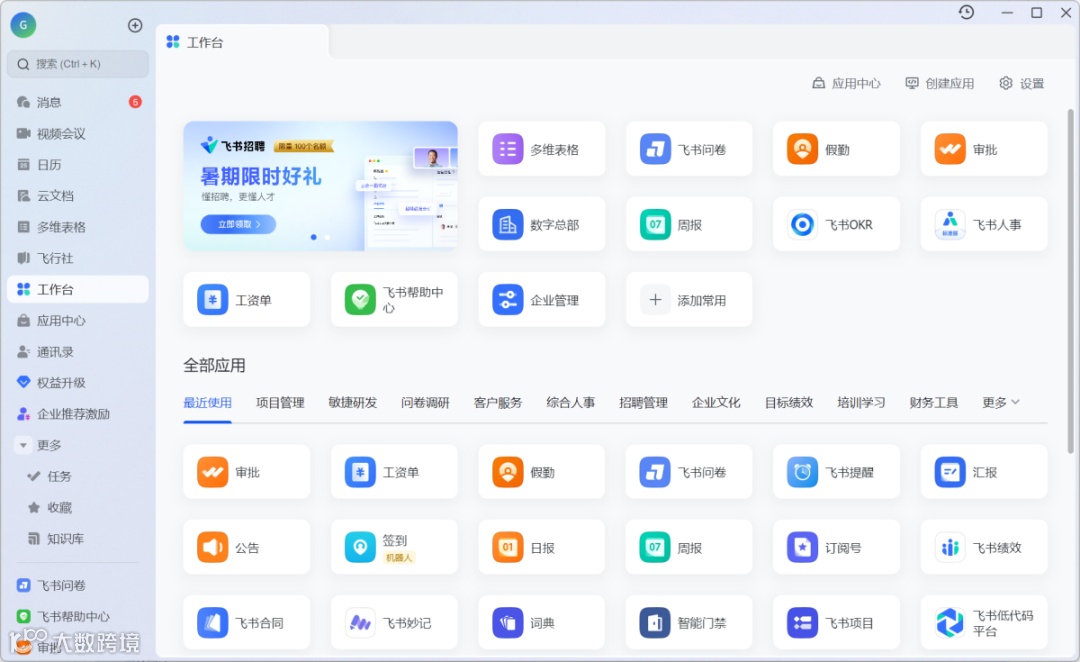1080x662 pixels.
Task: Switch to the 综合人事 tab
Action: 570,402
